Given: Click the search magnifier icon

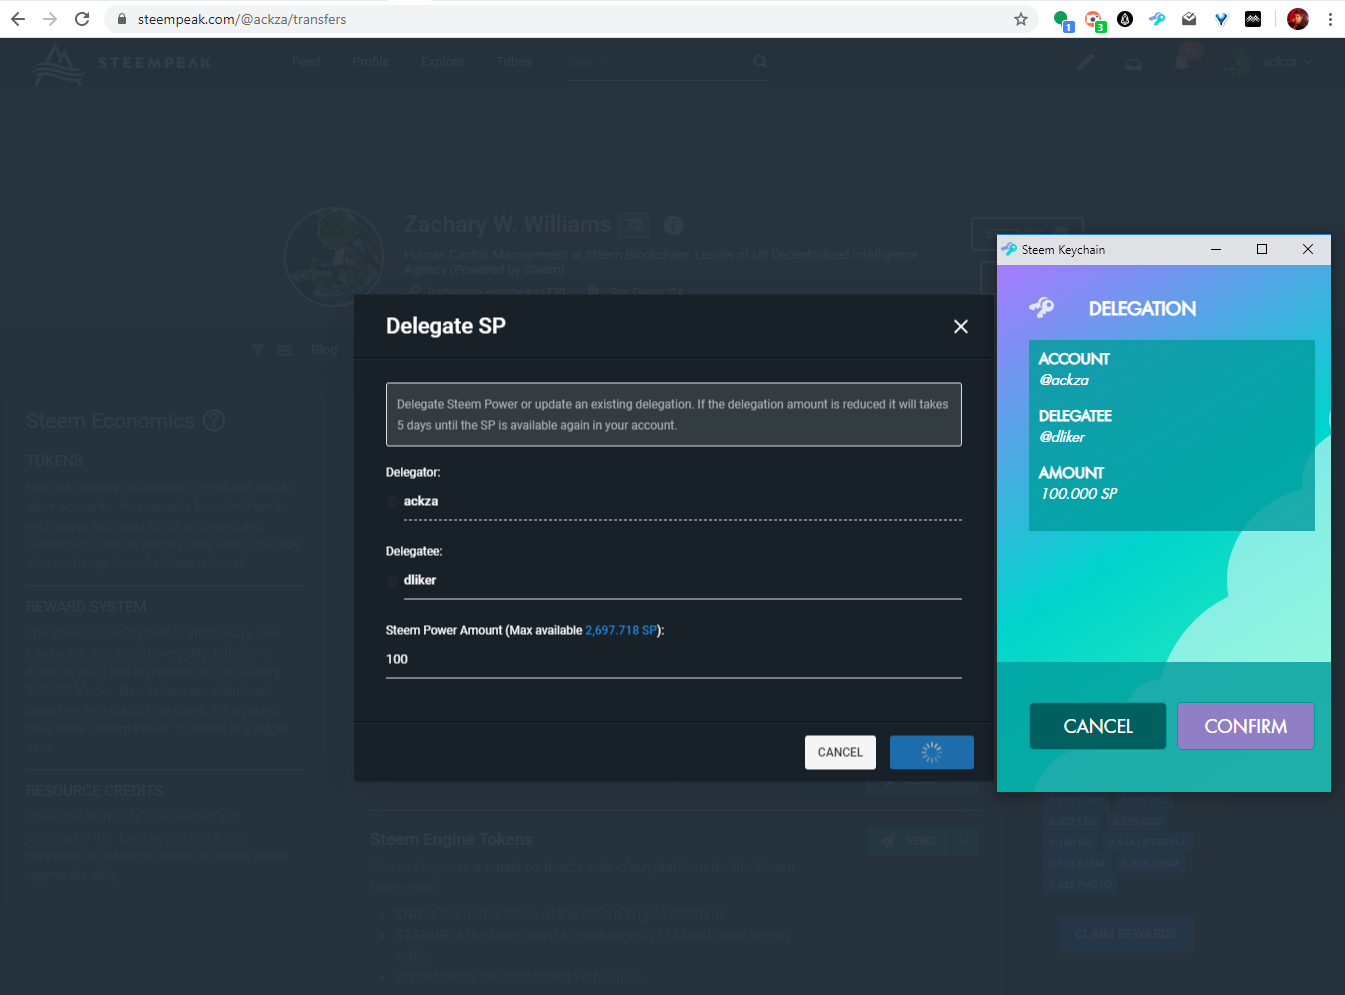Looking at the screenshot, I should pyautogui.click(x=760, y=62).
